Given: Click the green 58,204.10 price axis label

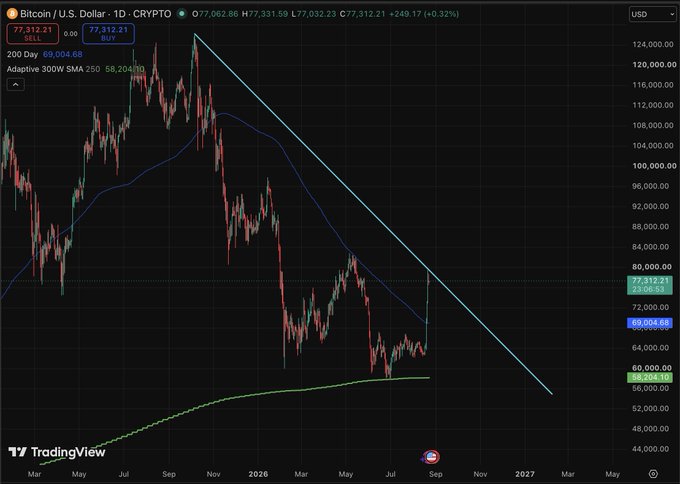Looking at the screenshot, I should click(x=650, y=377).
